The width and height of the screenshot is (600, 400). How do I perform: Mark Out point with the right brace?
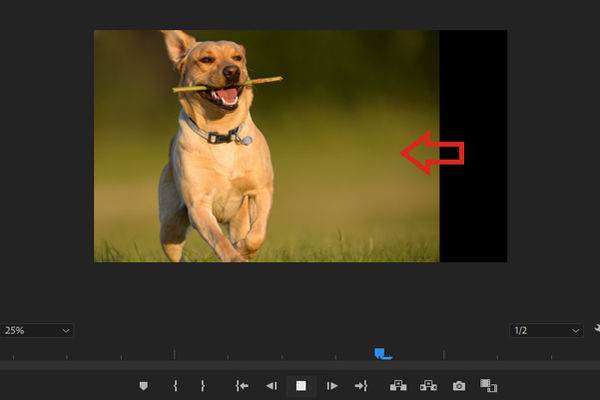coord(202,385)
